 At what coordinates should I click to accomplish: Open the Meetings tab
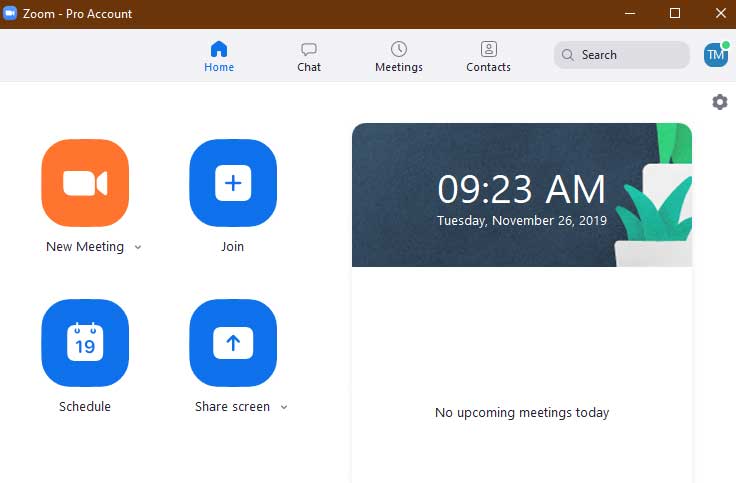click(x=399, y=56)
